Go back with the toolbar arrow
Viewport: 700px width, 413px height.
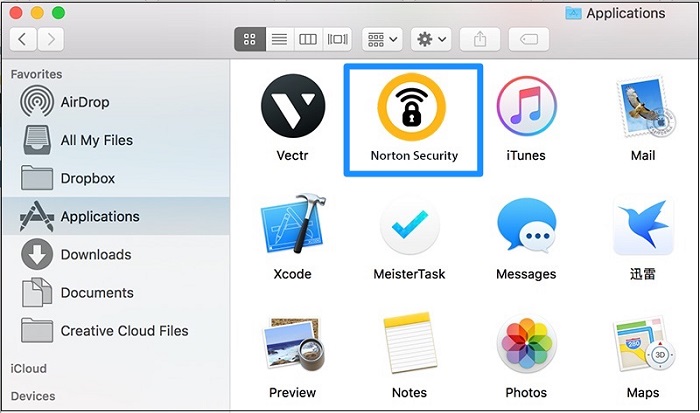tap(23, 39)
